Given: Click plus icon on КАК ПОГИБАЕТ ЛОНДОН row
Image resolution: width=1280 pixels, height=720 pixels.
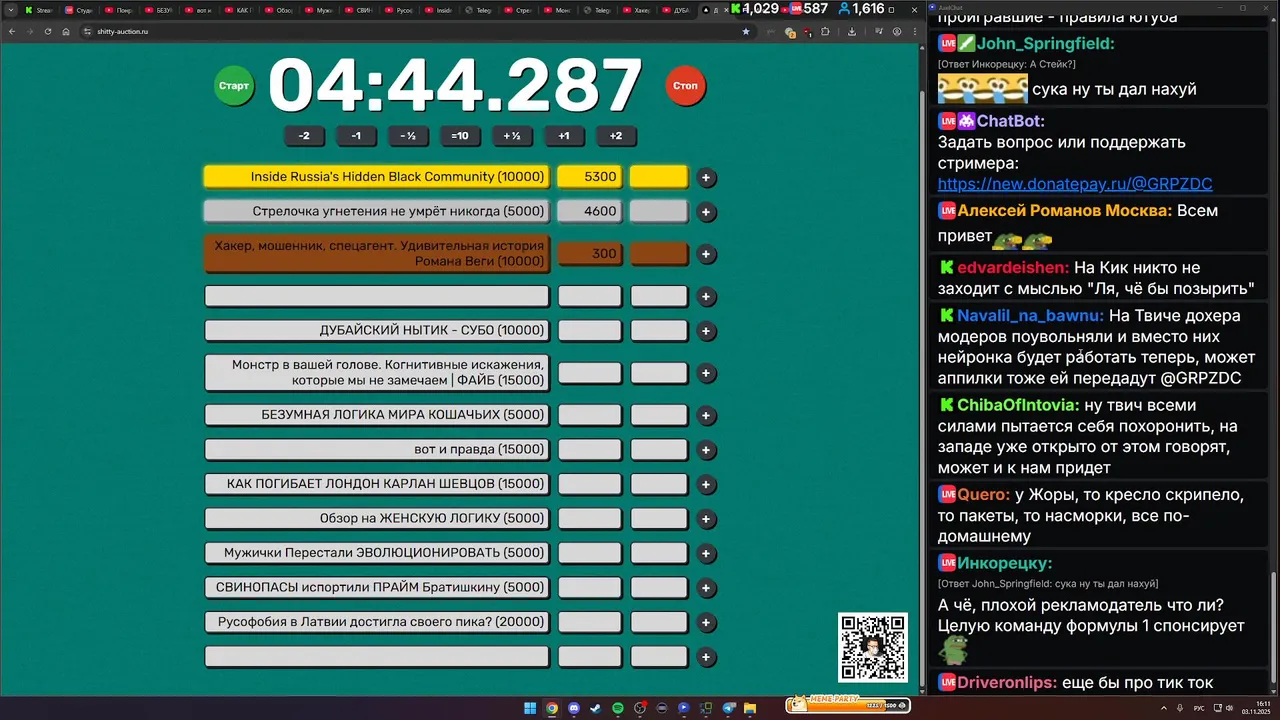Looking at the screenshot, I should click(x=706, y=485).
